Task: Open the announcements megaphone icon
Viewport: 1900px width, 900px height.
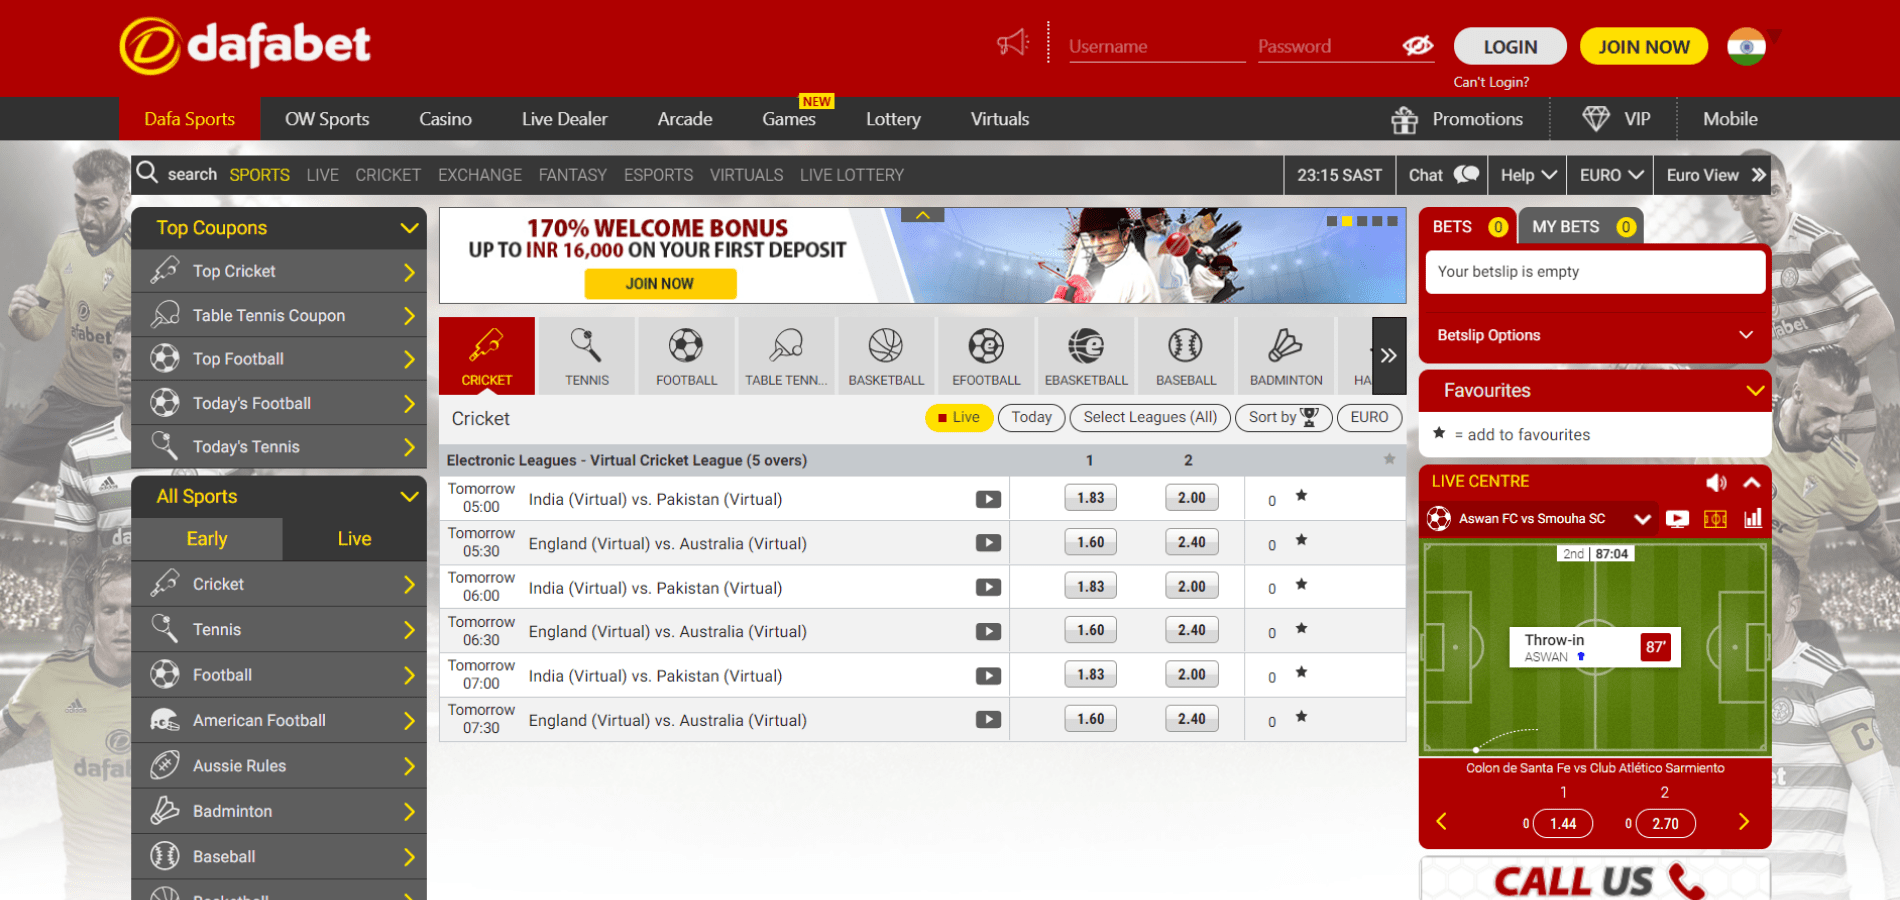Action: [x=1013, y=43]
